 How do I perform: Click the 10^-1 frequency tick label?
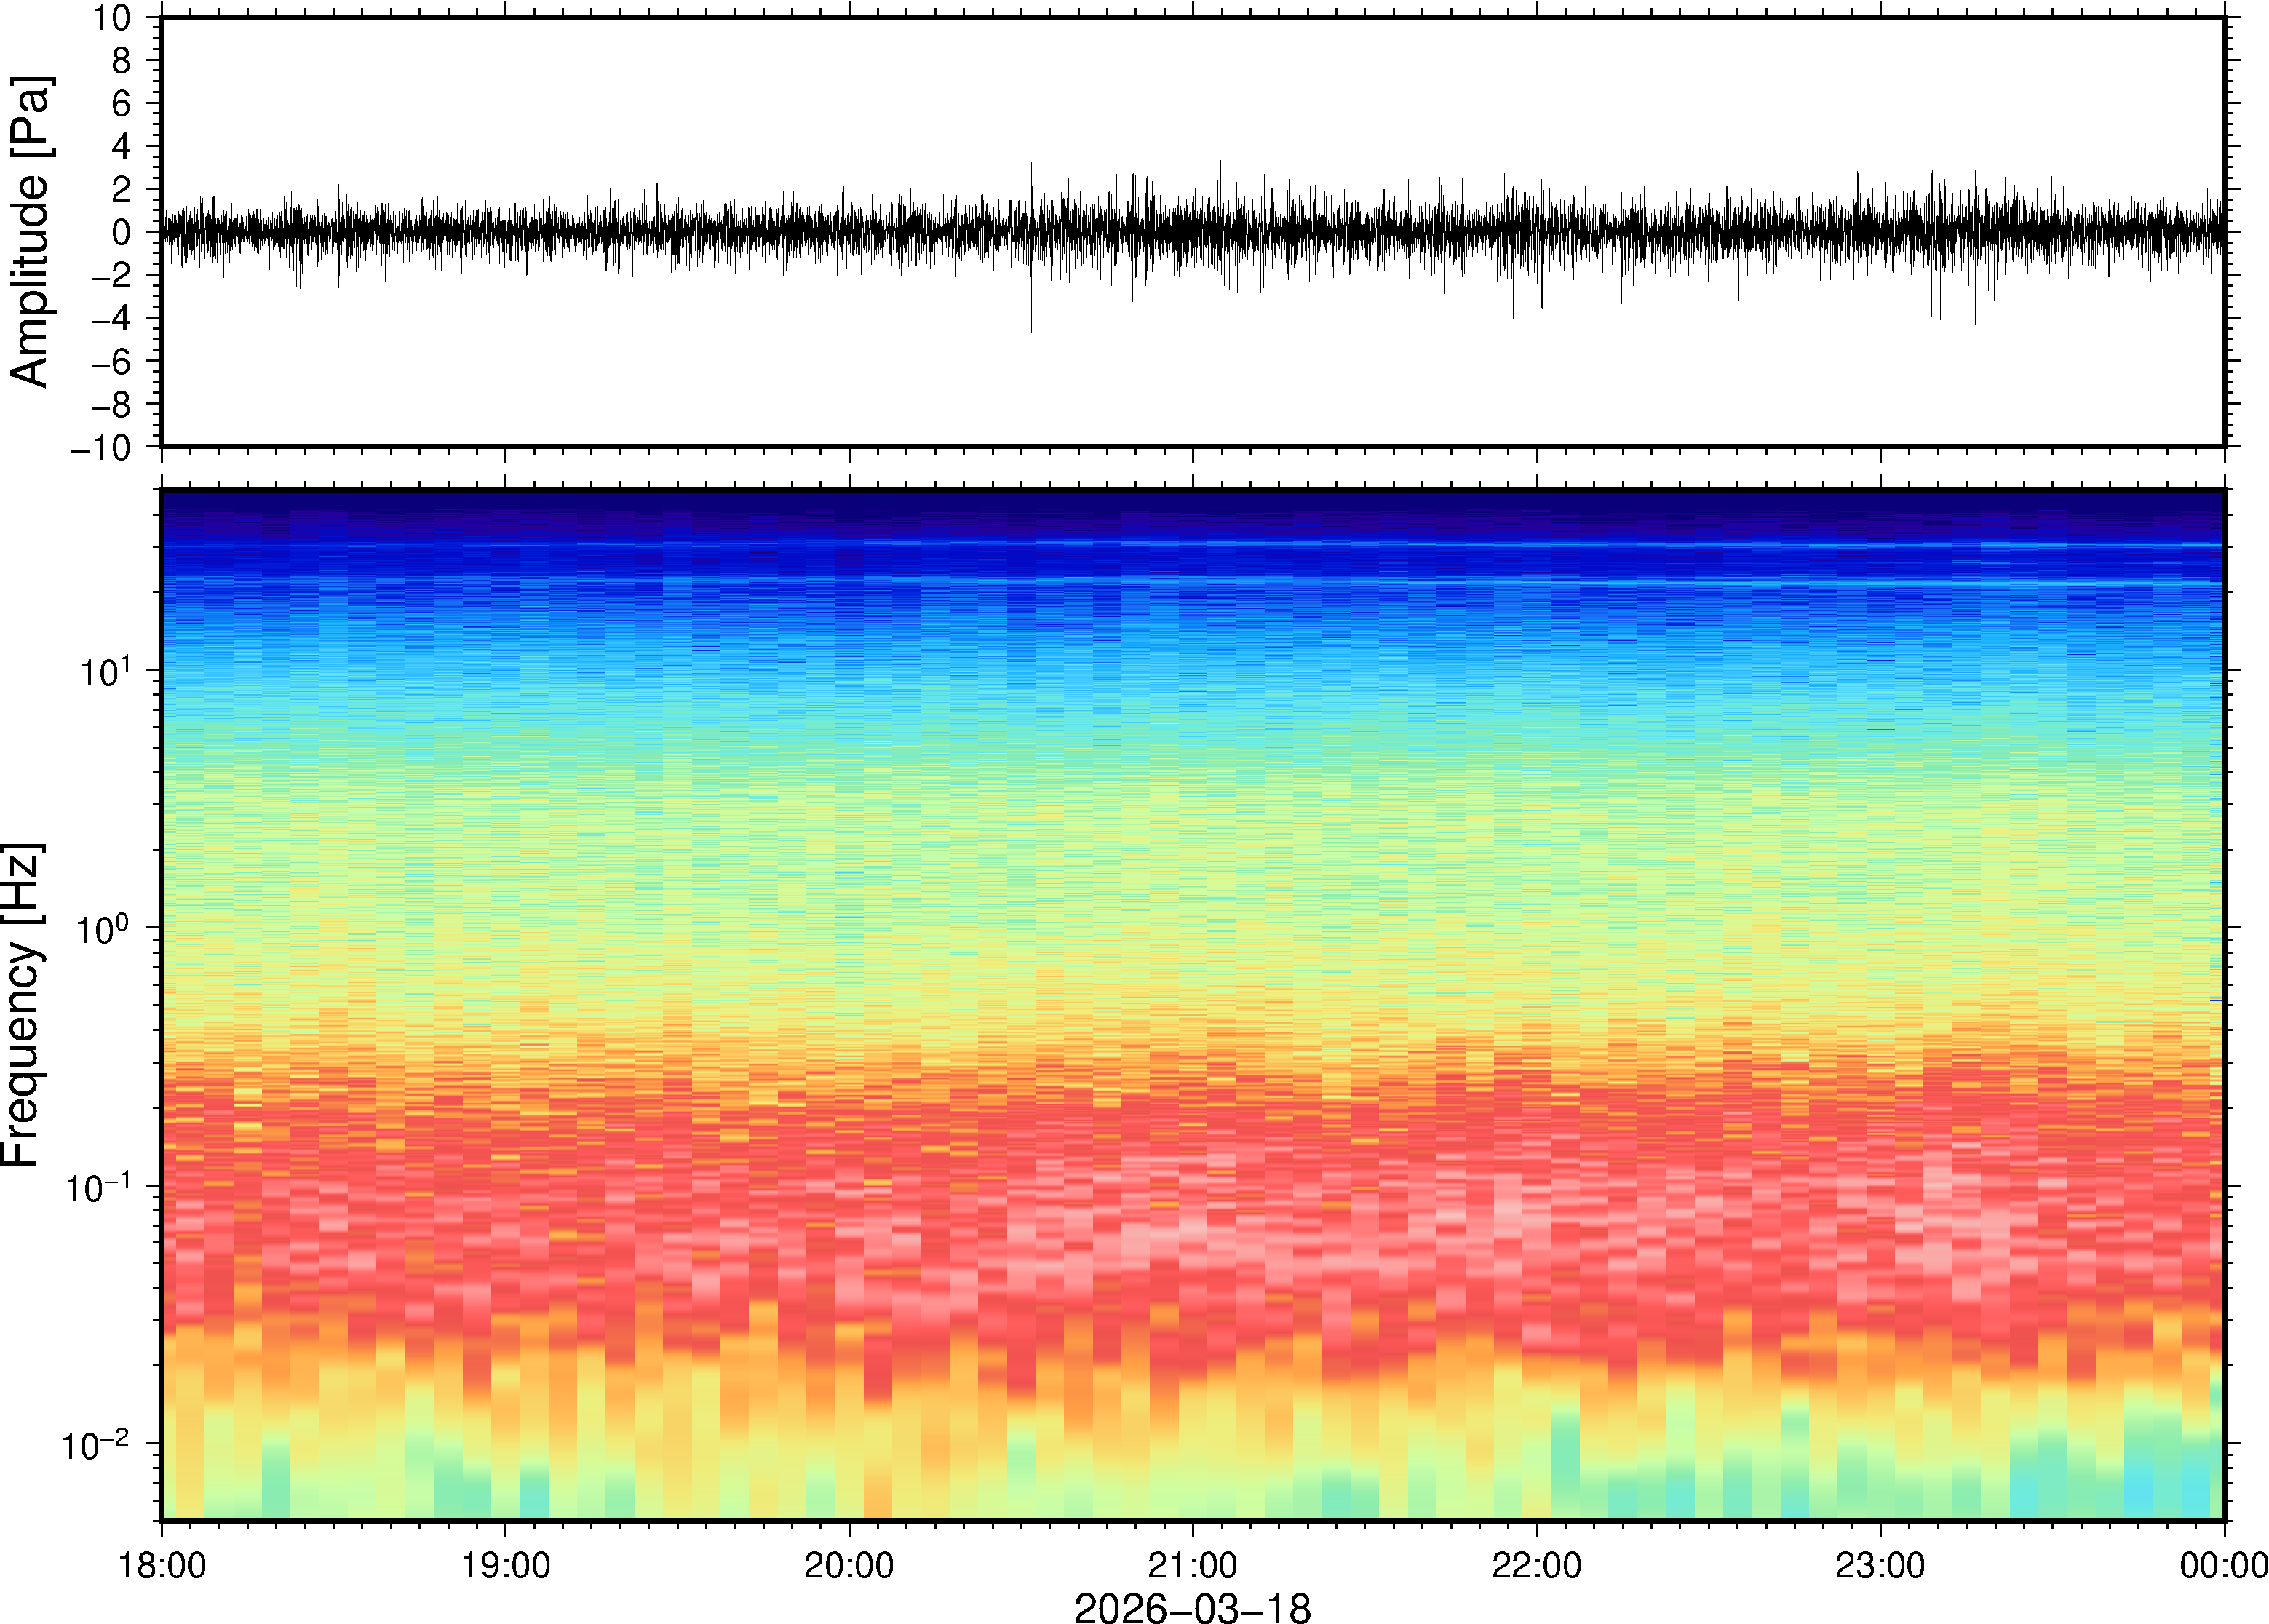[x=98, y=1187]
